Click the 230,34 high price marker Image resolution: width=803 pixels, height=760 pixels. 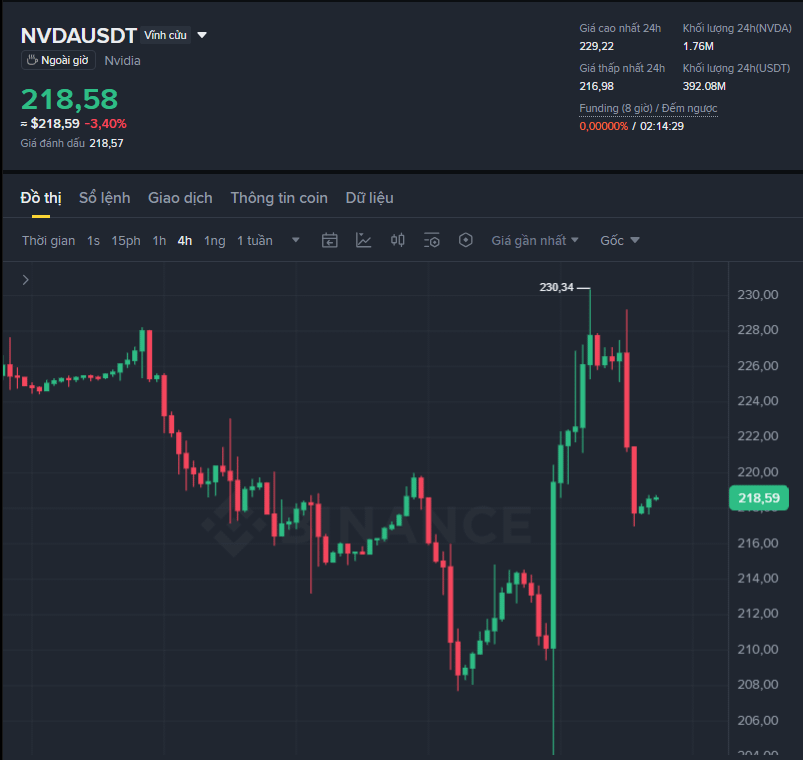[557, 287]
